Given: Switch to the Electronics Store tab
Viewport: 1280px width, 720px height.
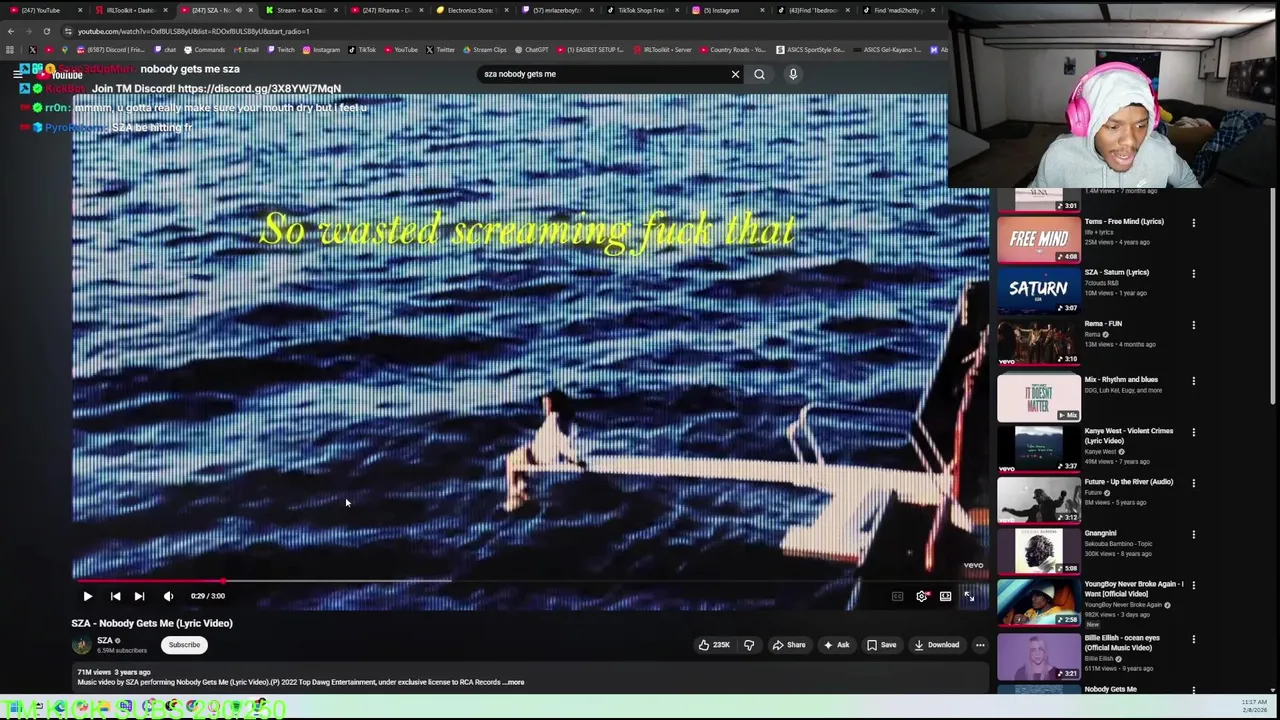Looking at the screenshot, I should (x=470, y=10).
